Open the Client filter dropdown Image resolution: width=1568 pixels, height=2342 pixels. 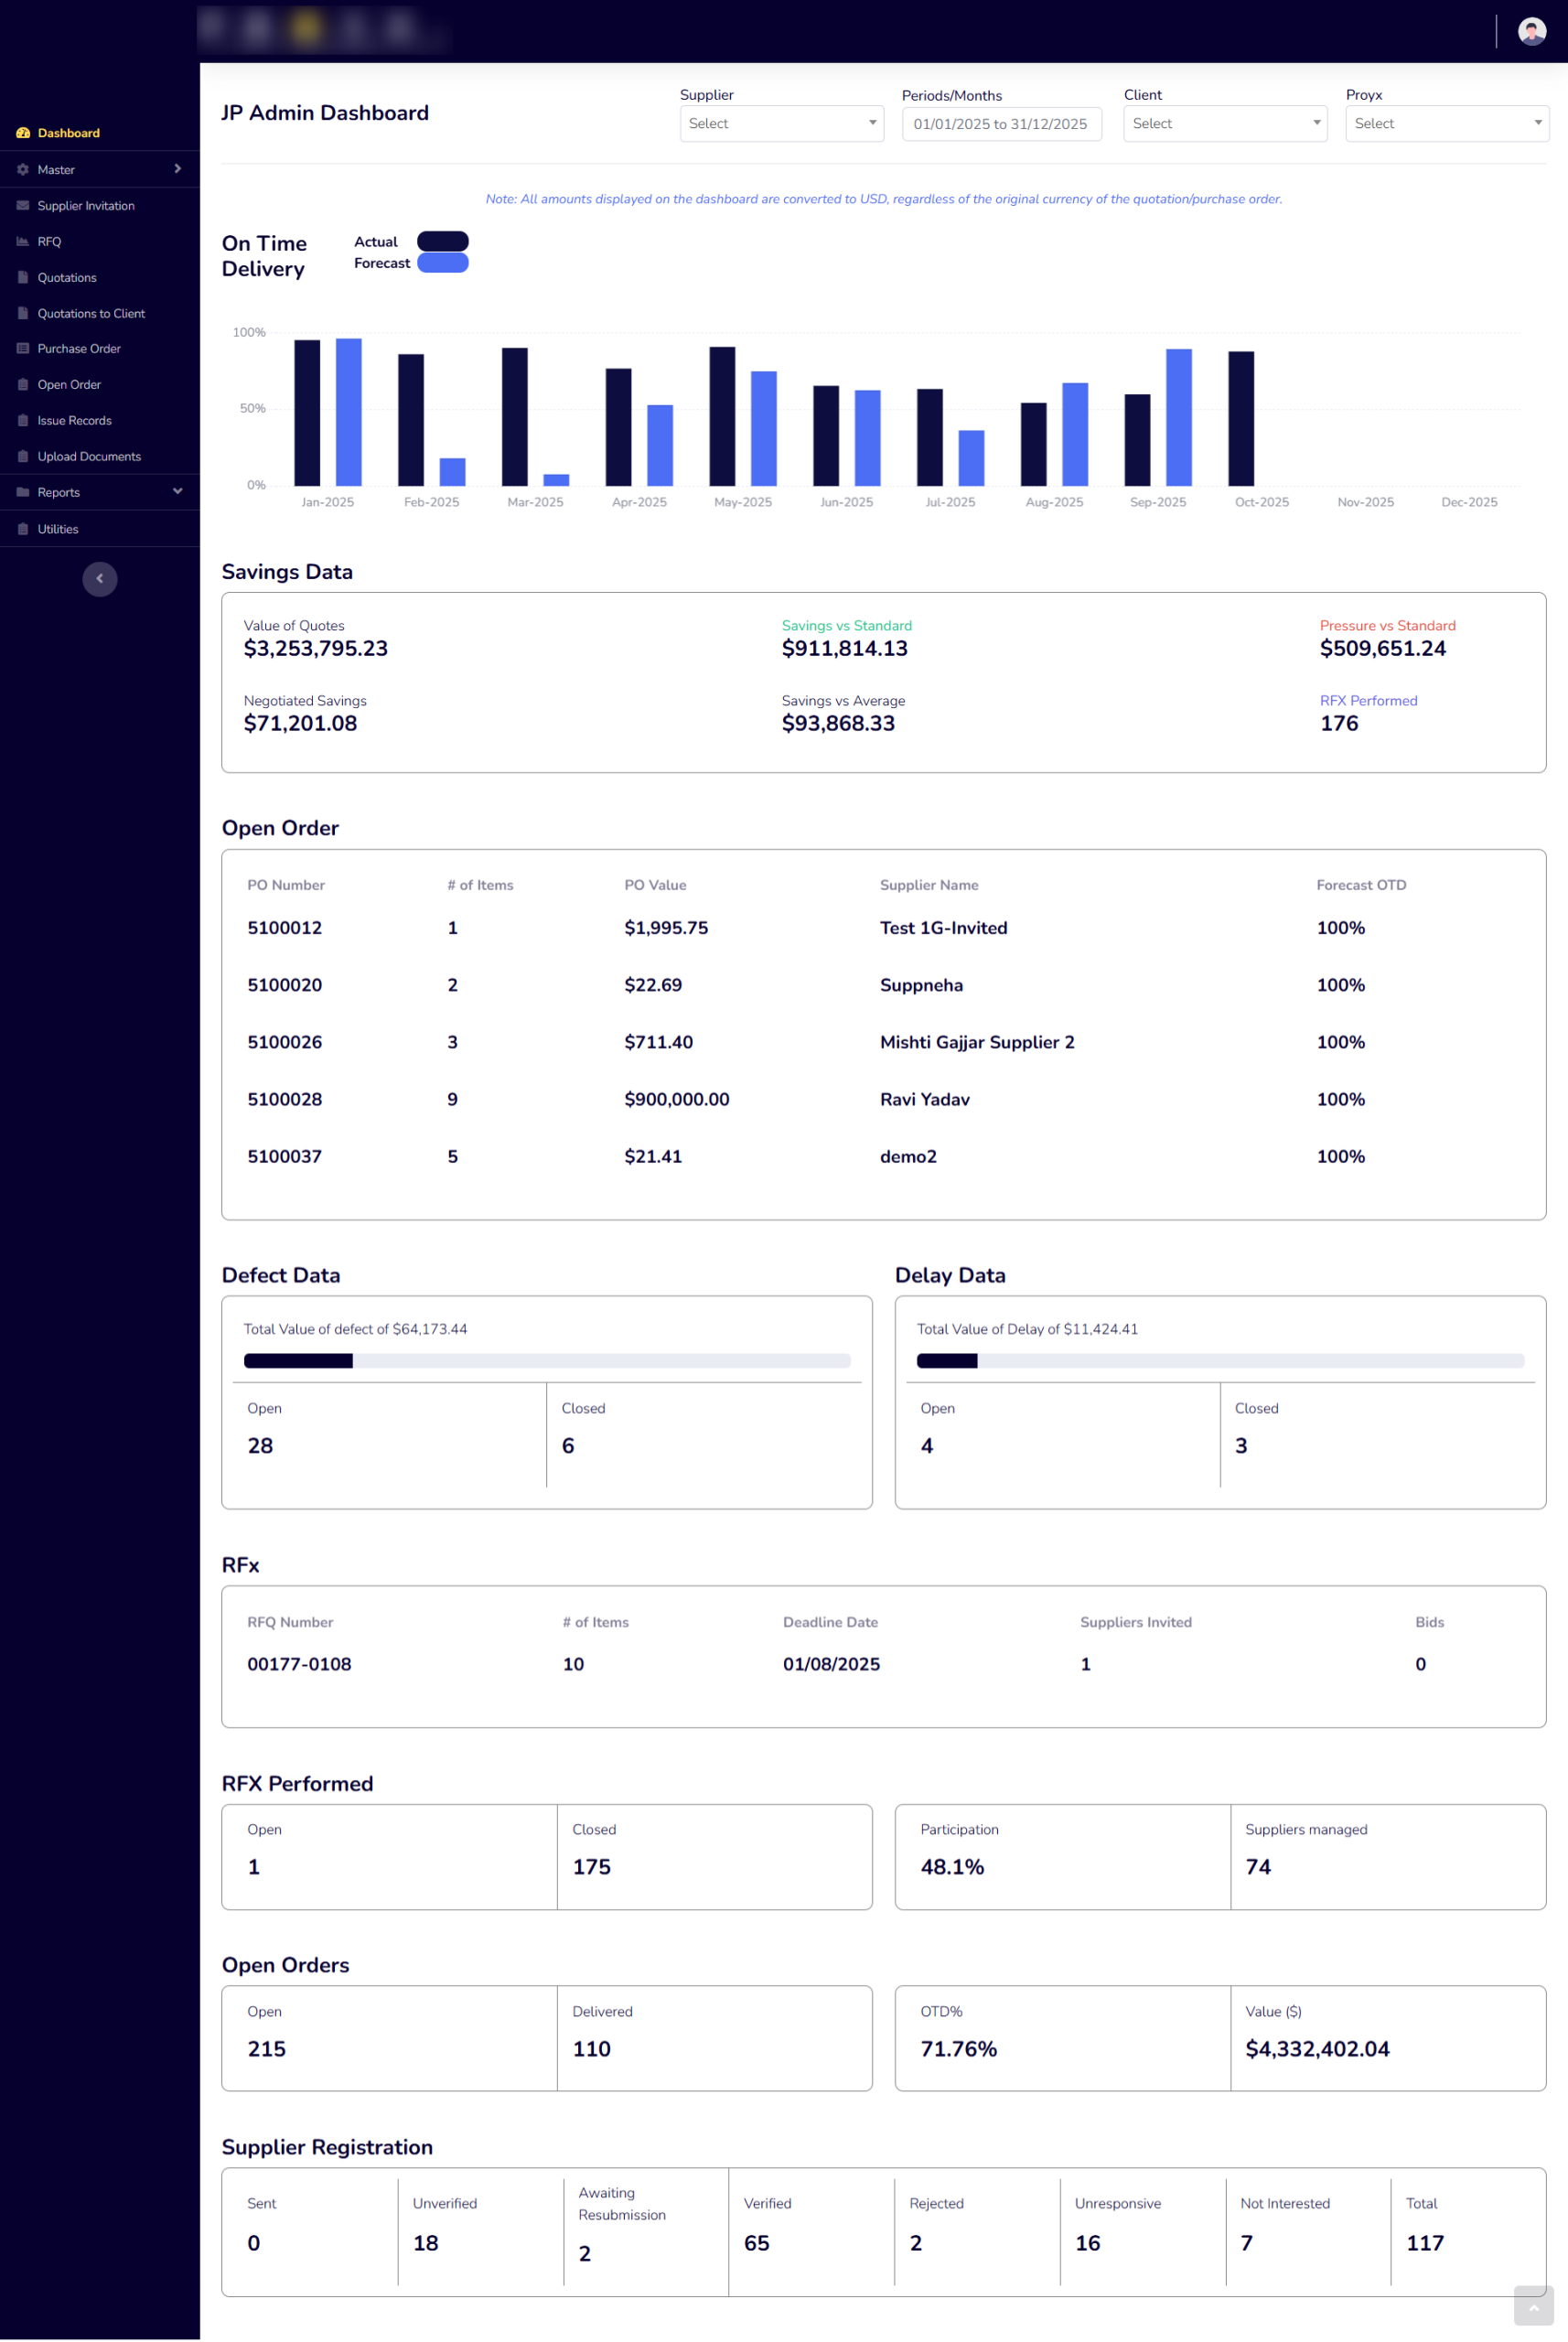(x=1226, y=124)
